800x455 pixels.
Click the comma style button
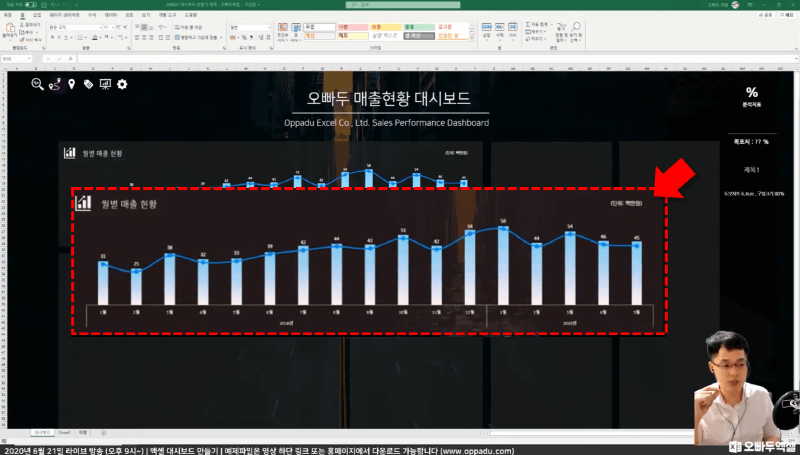click(x=251, y=37)
